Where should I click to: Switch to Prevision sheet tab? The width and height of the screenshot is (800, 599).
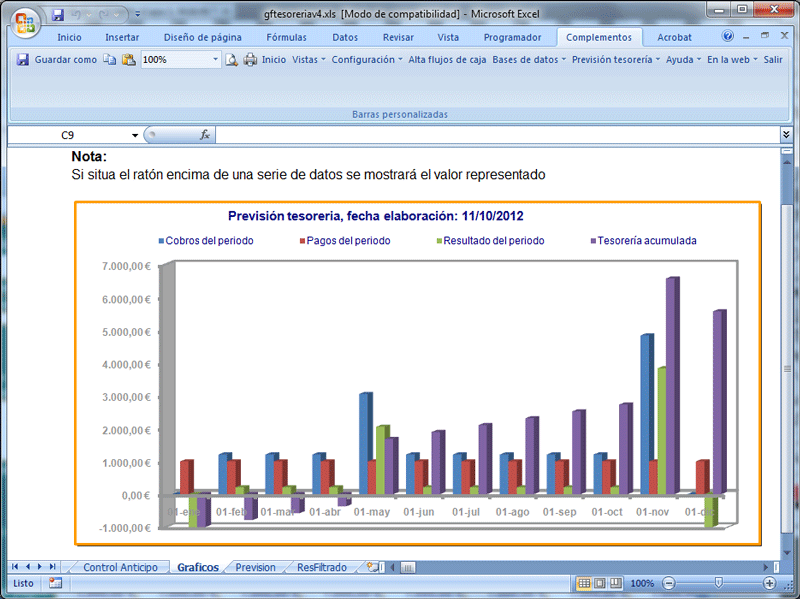click(255, 567)
